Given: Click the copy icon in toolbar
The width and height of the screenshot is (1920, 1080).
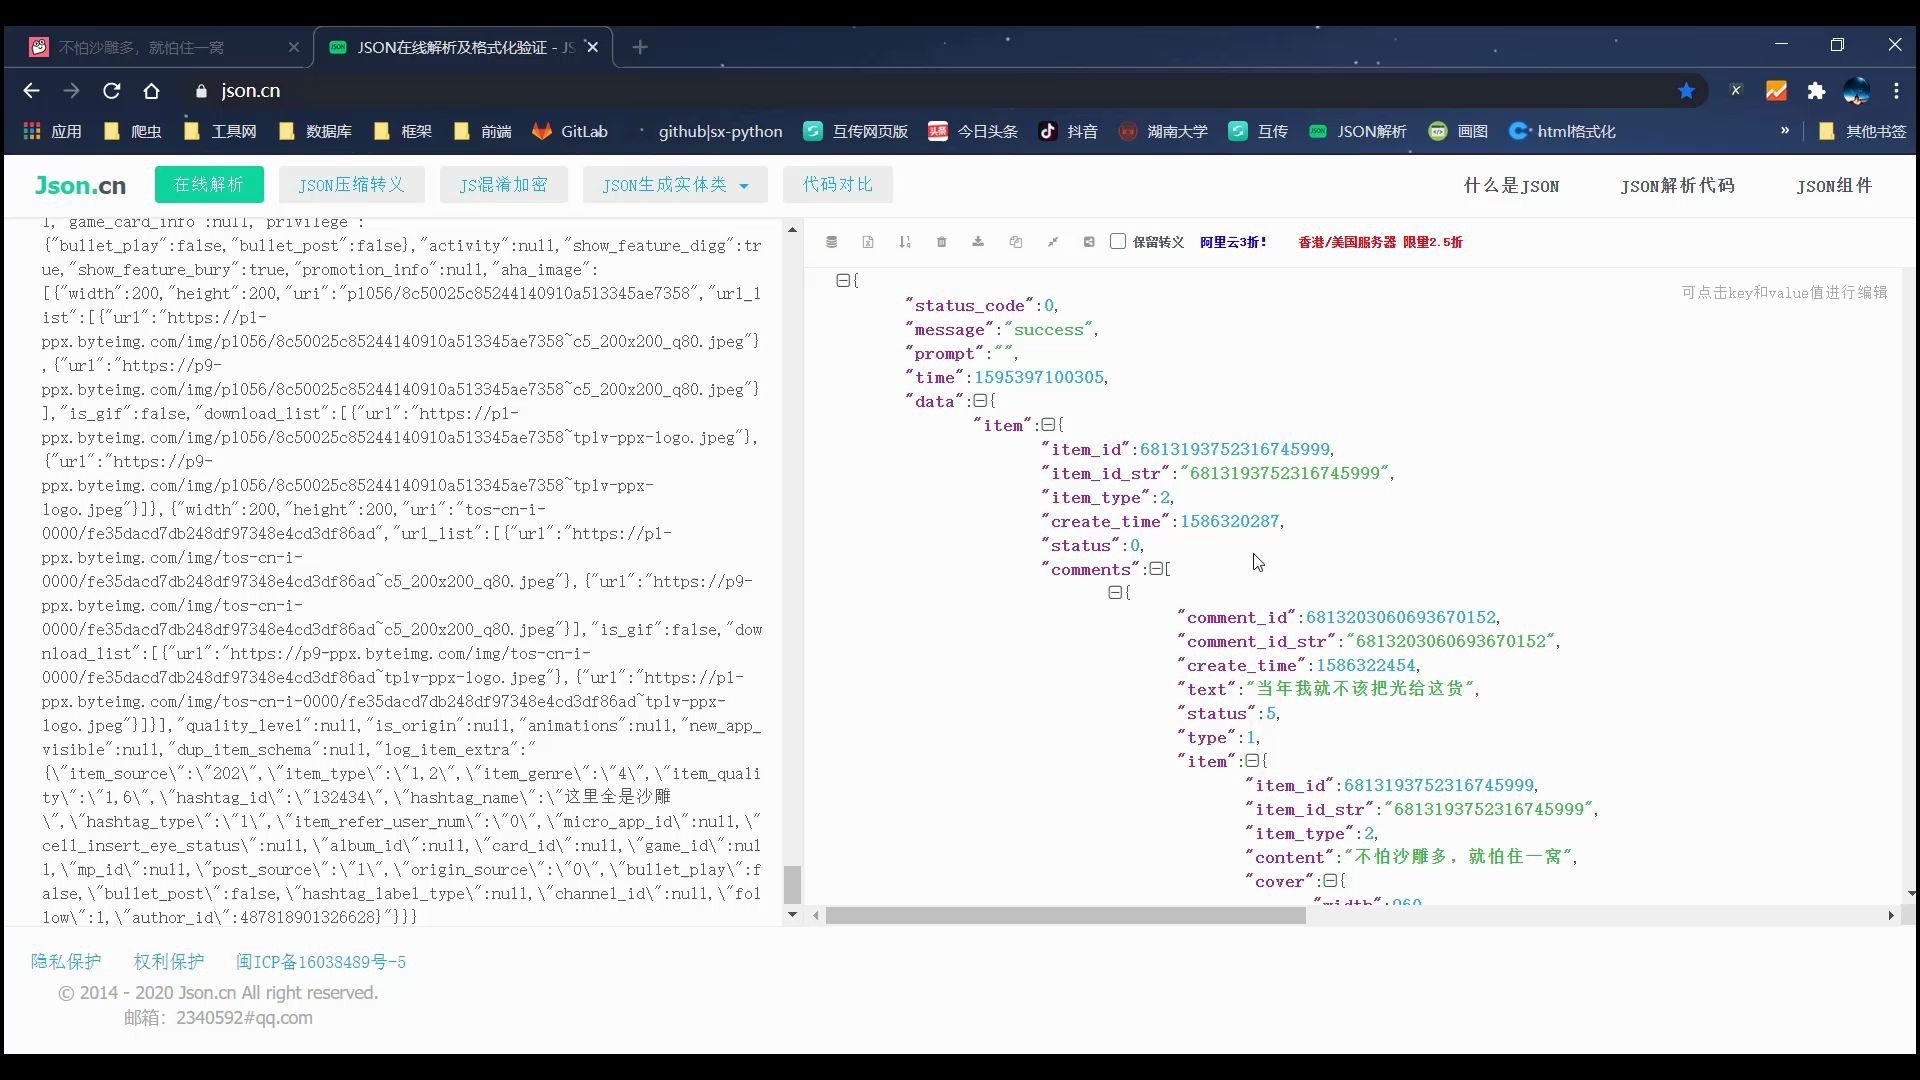Looking at the screenshot, I should pyautogui.click(x=1015, y=241).
